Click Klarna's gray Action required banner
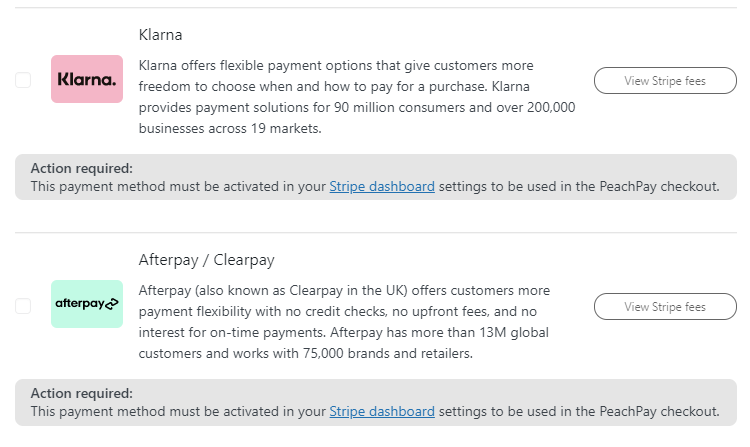The height and width of the screenshot is (447, 750). [376, 177]
